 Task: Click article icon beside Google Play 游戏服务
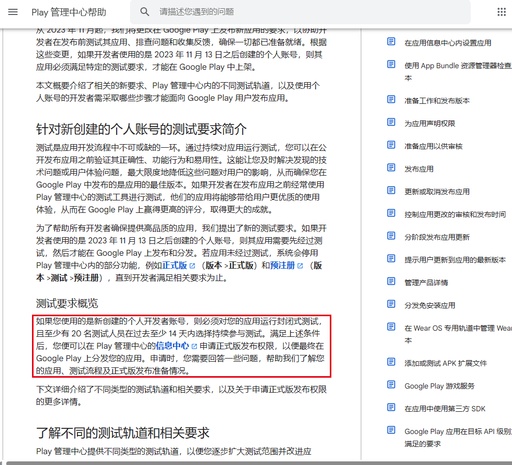pyautogui.click(x=391, y=385)
